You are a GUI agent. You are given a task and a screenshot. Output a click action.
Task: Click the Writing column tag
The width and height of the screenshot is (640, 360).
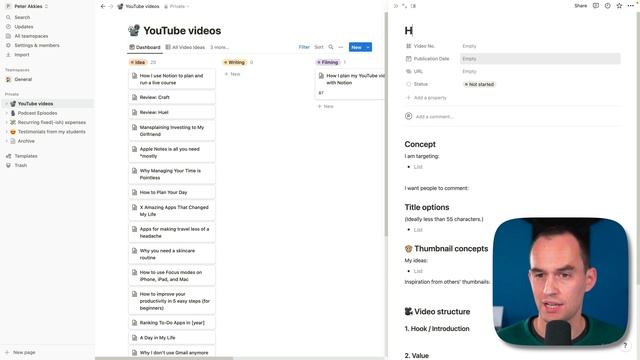tap(234, 62)
